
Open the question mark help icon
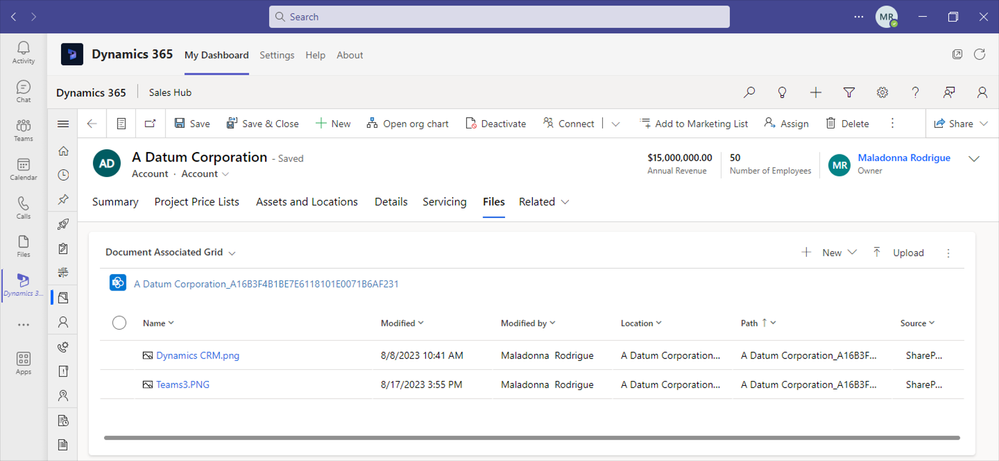point(916,92)
